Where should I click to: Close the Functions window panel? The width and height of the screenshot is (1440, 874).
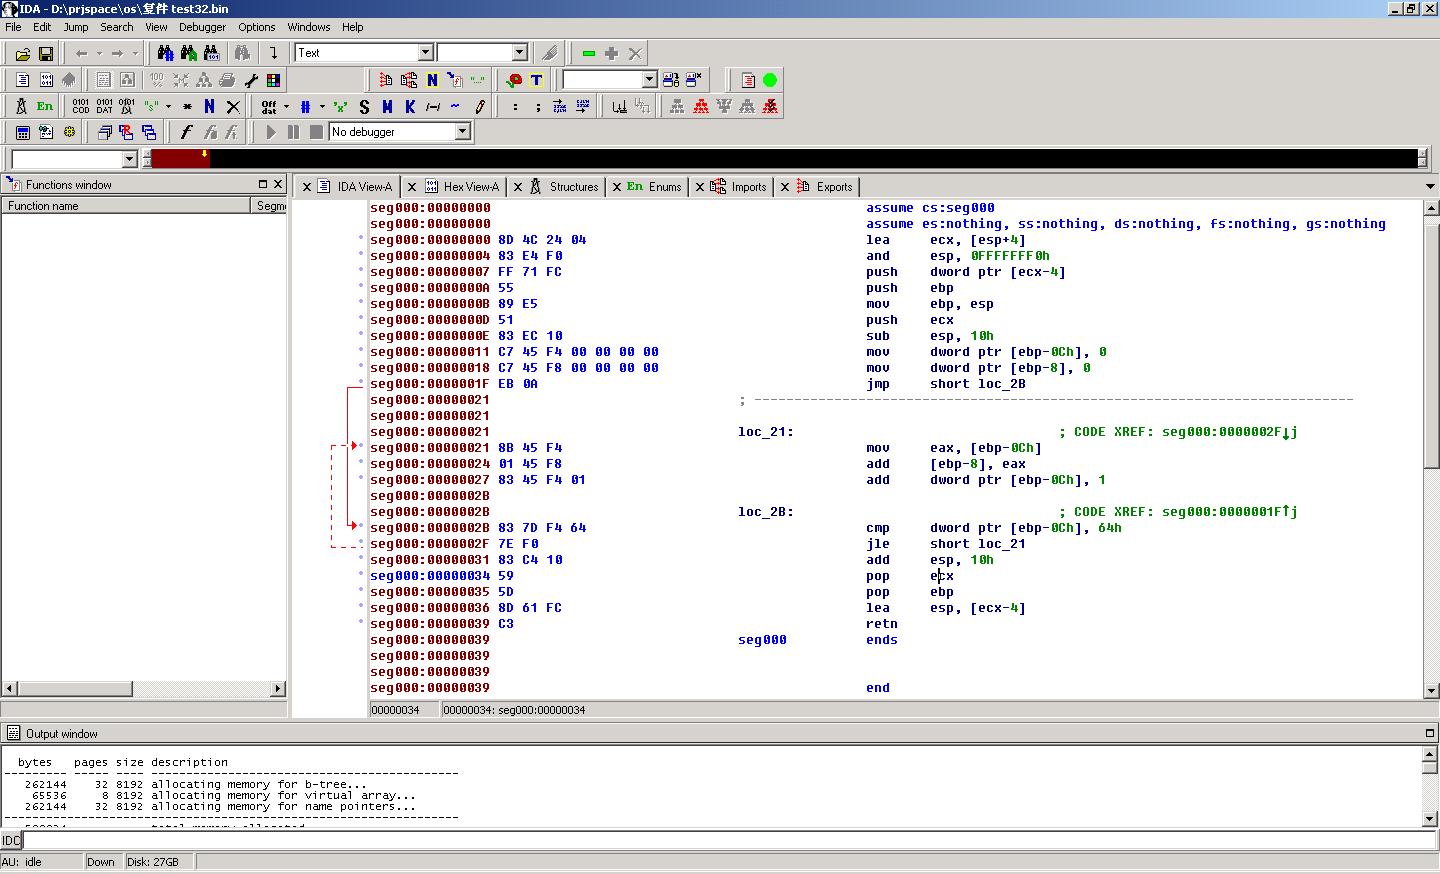(x=278, y=184)
